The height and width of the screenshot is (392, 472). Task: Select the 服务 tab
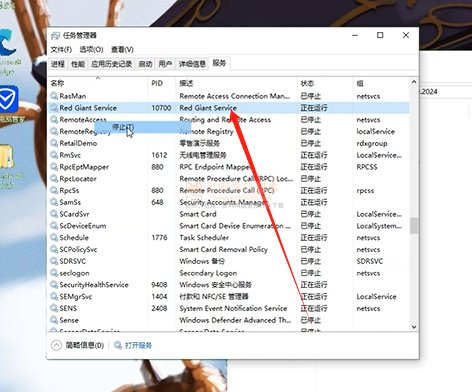click(x=219, y=63)
